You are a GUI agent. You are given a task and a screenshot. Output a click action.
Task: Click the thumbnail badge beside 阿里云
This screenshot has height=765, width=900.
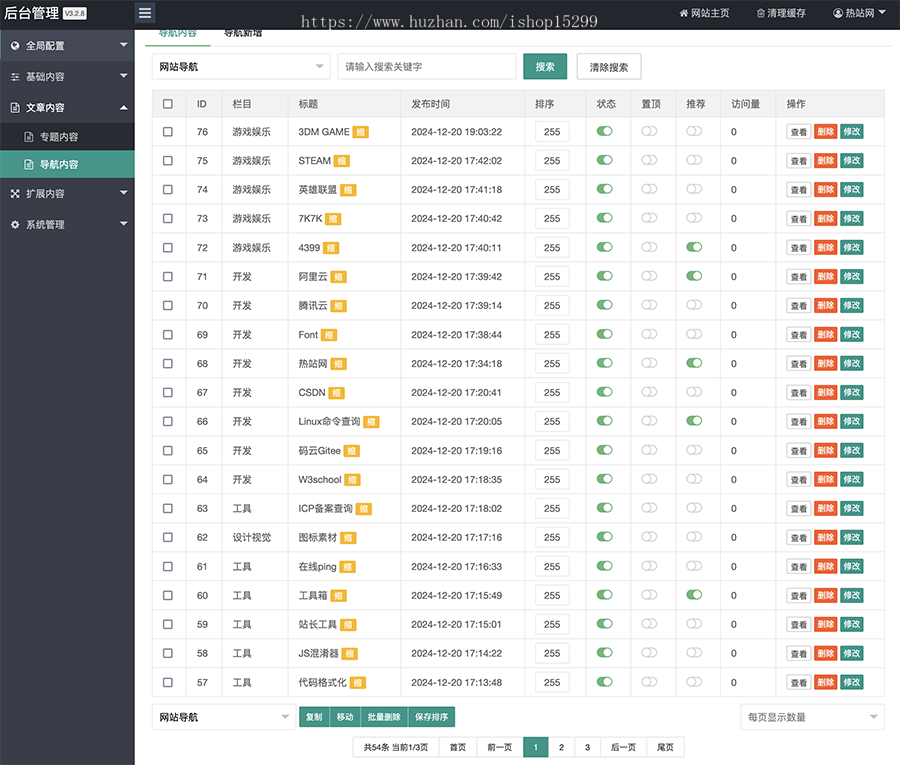[339, 277]
